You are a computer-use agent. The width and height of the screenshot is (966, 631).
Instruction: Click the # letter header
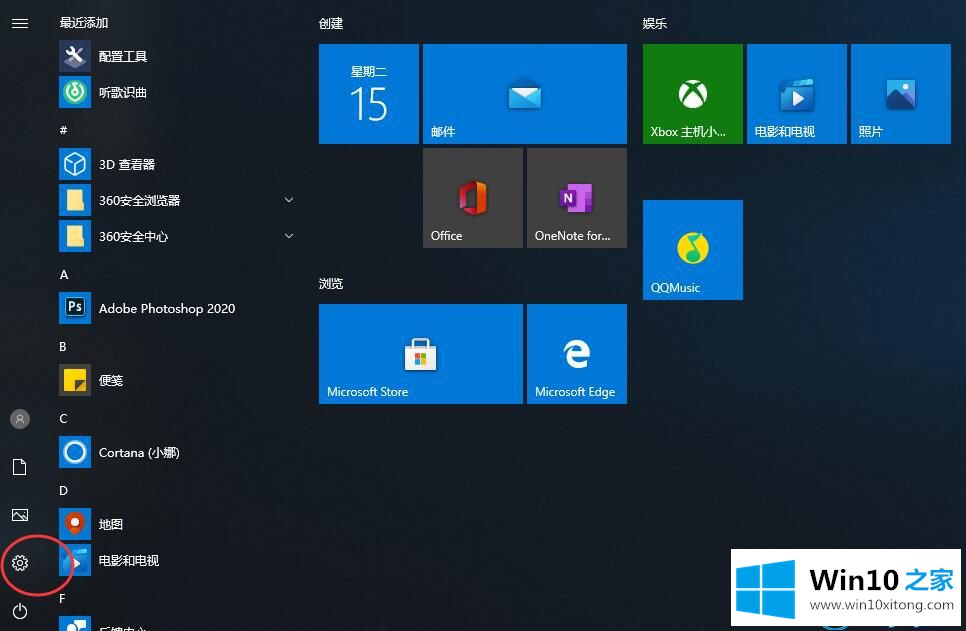(63, 129)
